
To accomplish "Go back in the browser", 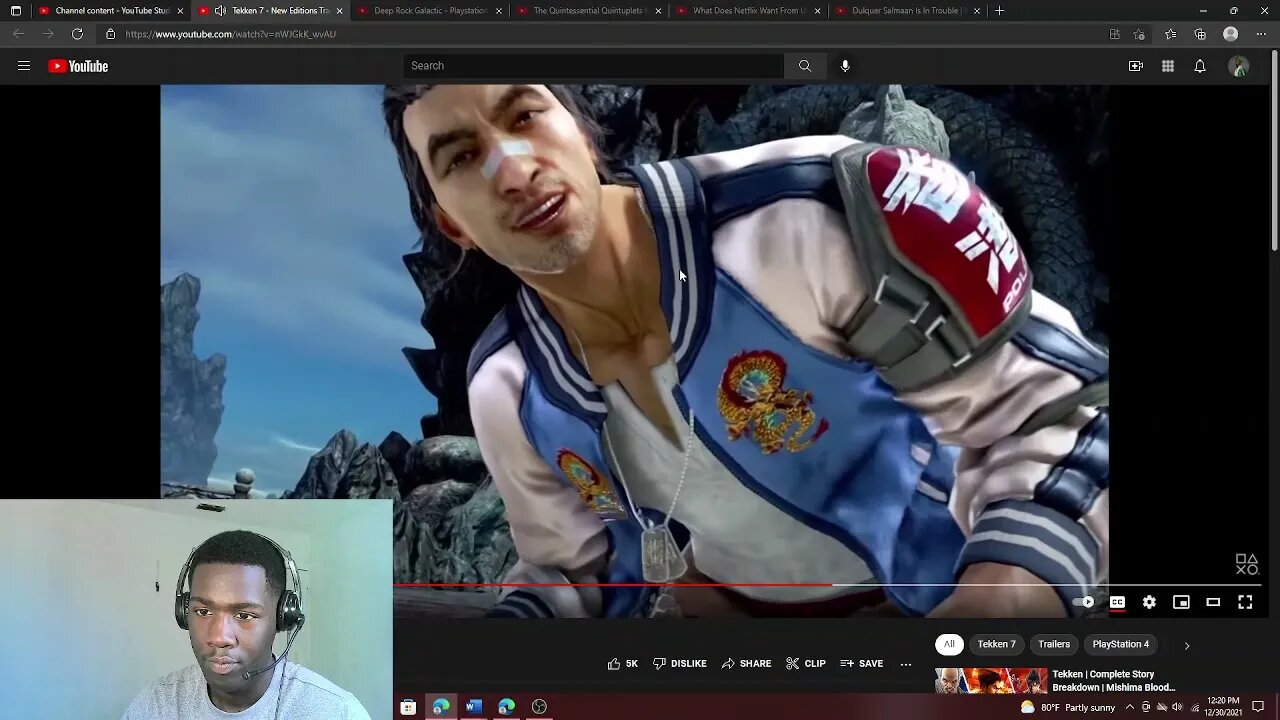I will pos(18,34).
